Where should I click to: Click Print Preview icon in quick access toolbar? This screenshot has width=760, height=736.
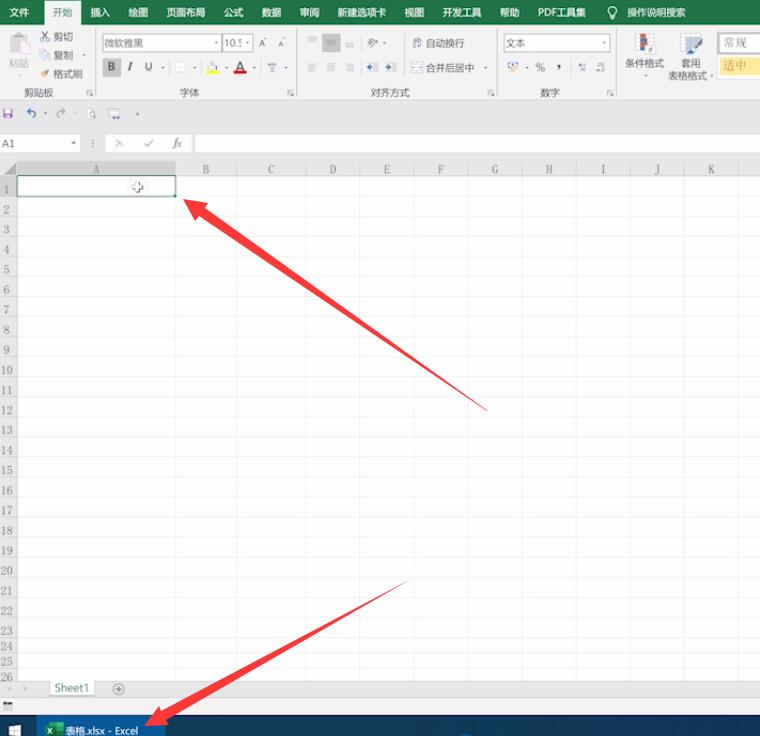point(91,114)
